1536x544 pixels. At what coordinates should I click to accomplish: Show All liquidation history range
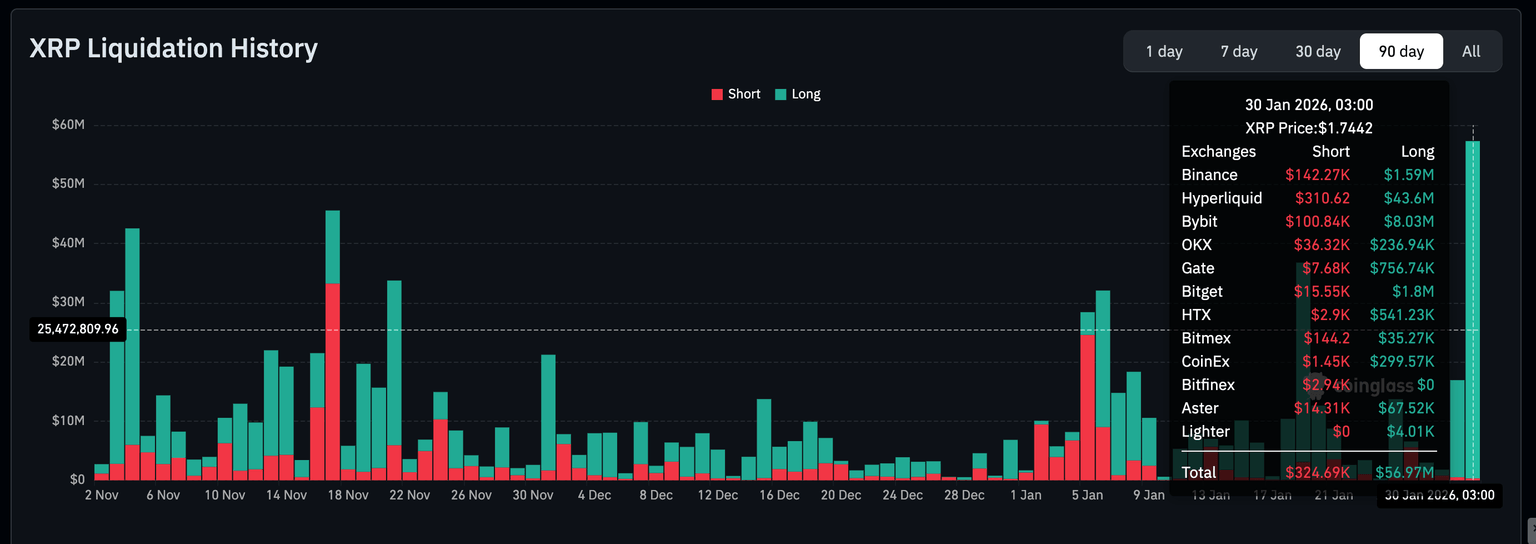pyautogui.click(x=1471, y=51)
